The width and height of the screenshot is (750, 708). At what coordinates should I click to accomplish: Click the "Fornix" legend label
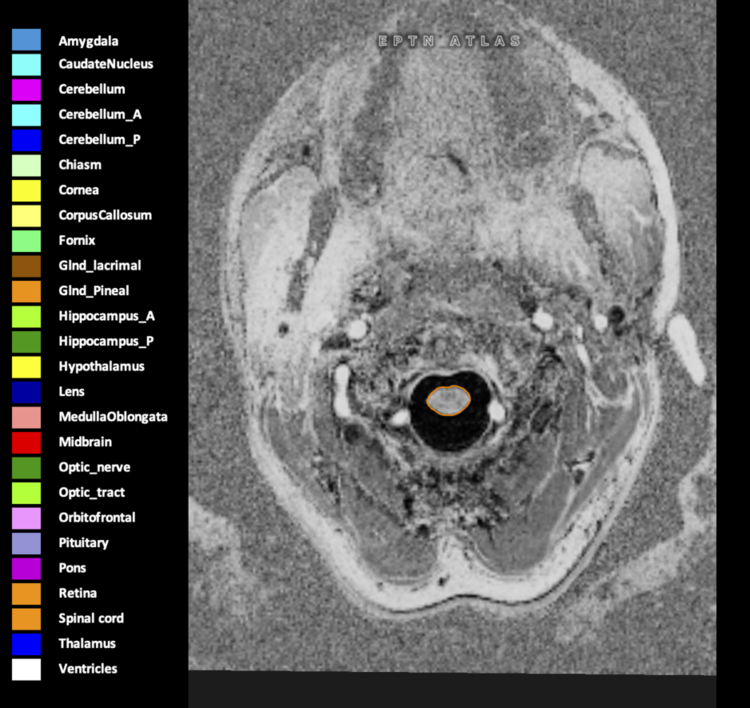tap(77, 241)
